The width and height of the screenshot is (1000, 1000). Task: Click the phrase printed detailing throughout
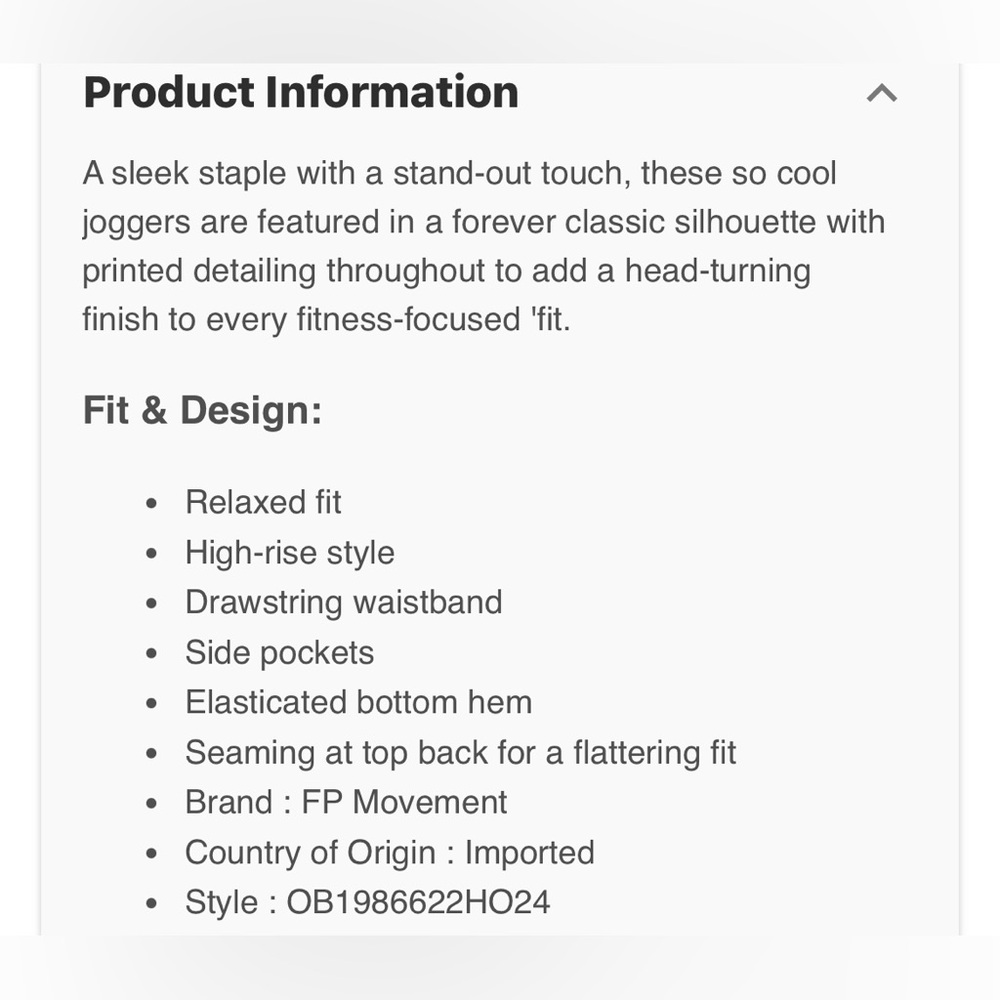284,271
